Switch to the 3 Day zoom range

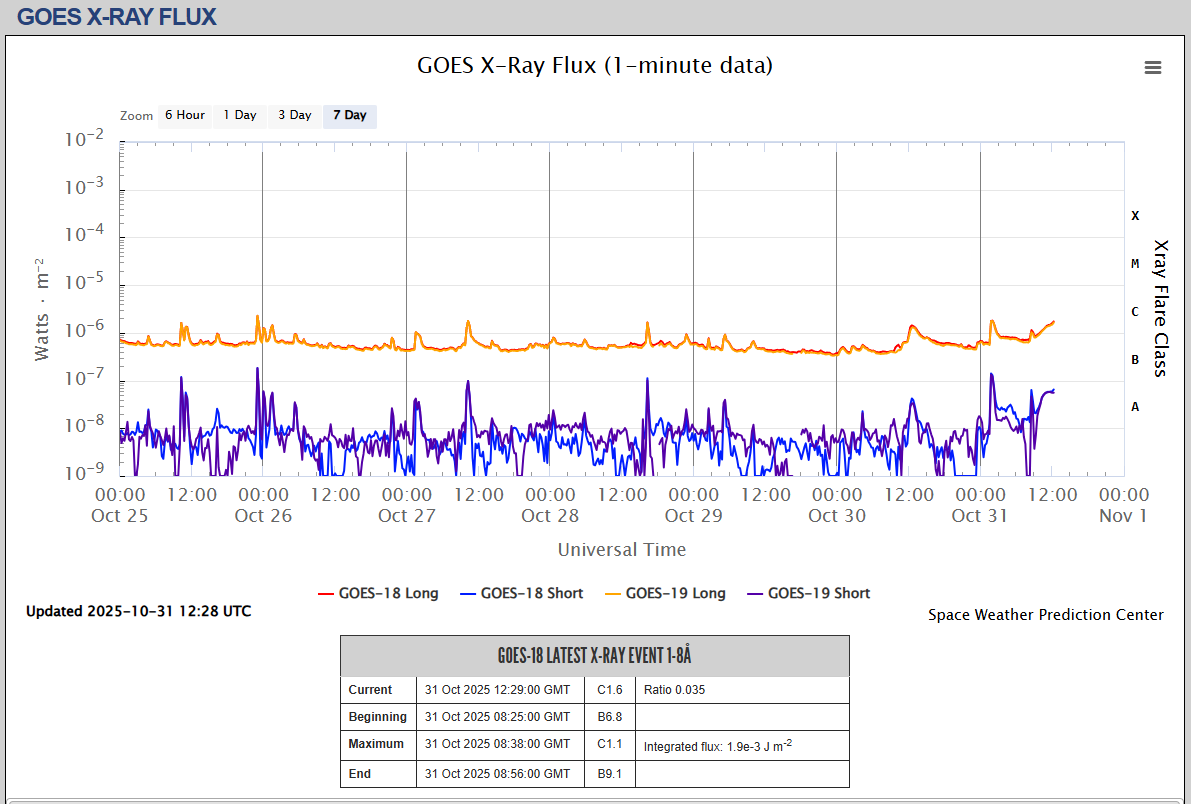point(295,115)
